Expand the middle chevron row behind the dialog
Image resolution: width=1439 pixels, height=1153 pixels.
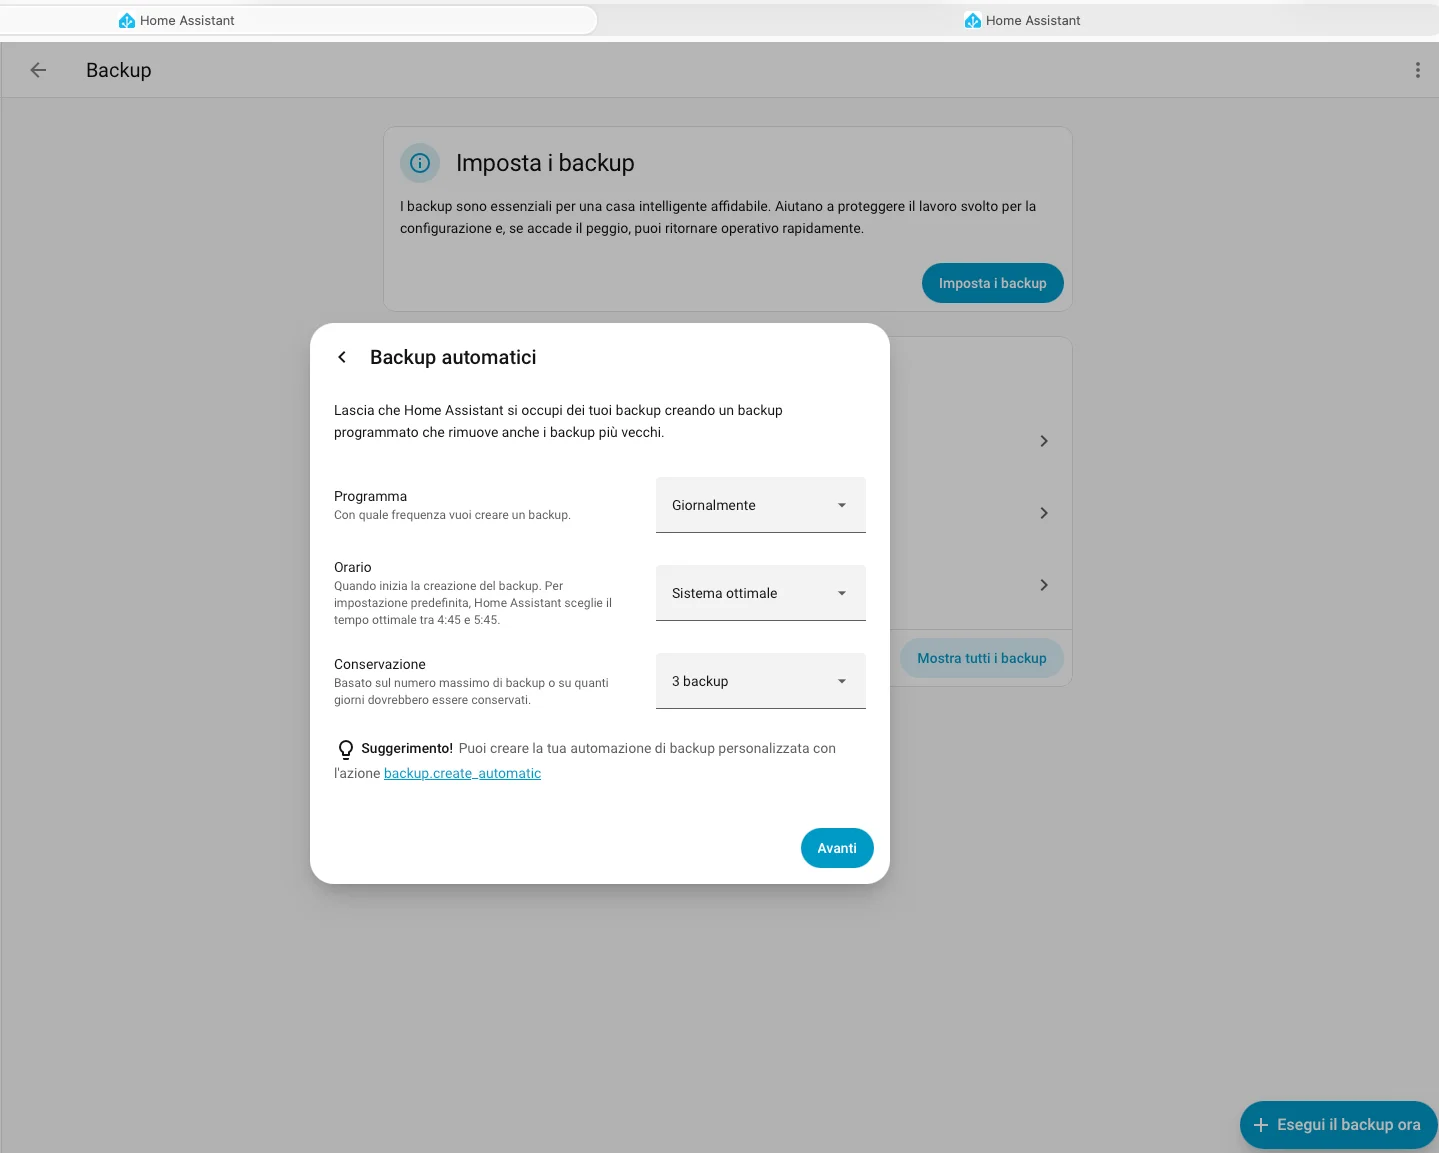pyautogui.click(x=1044, y=513)
